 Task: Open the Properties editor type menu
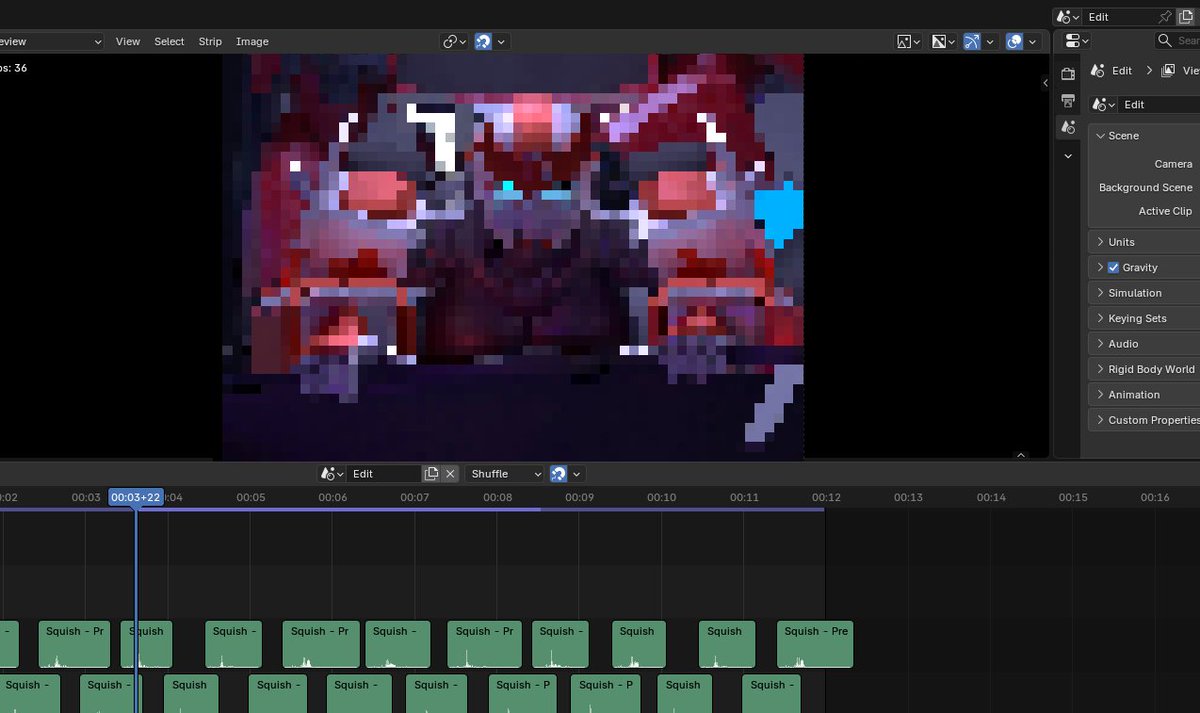click(x=1077, y=41)
